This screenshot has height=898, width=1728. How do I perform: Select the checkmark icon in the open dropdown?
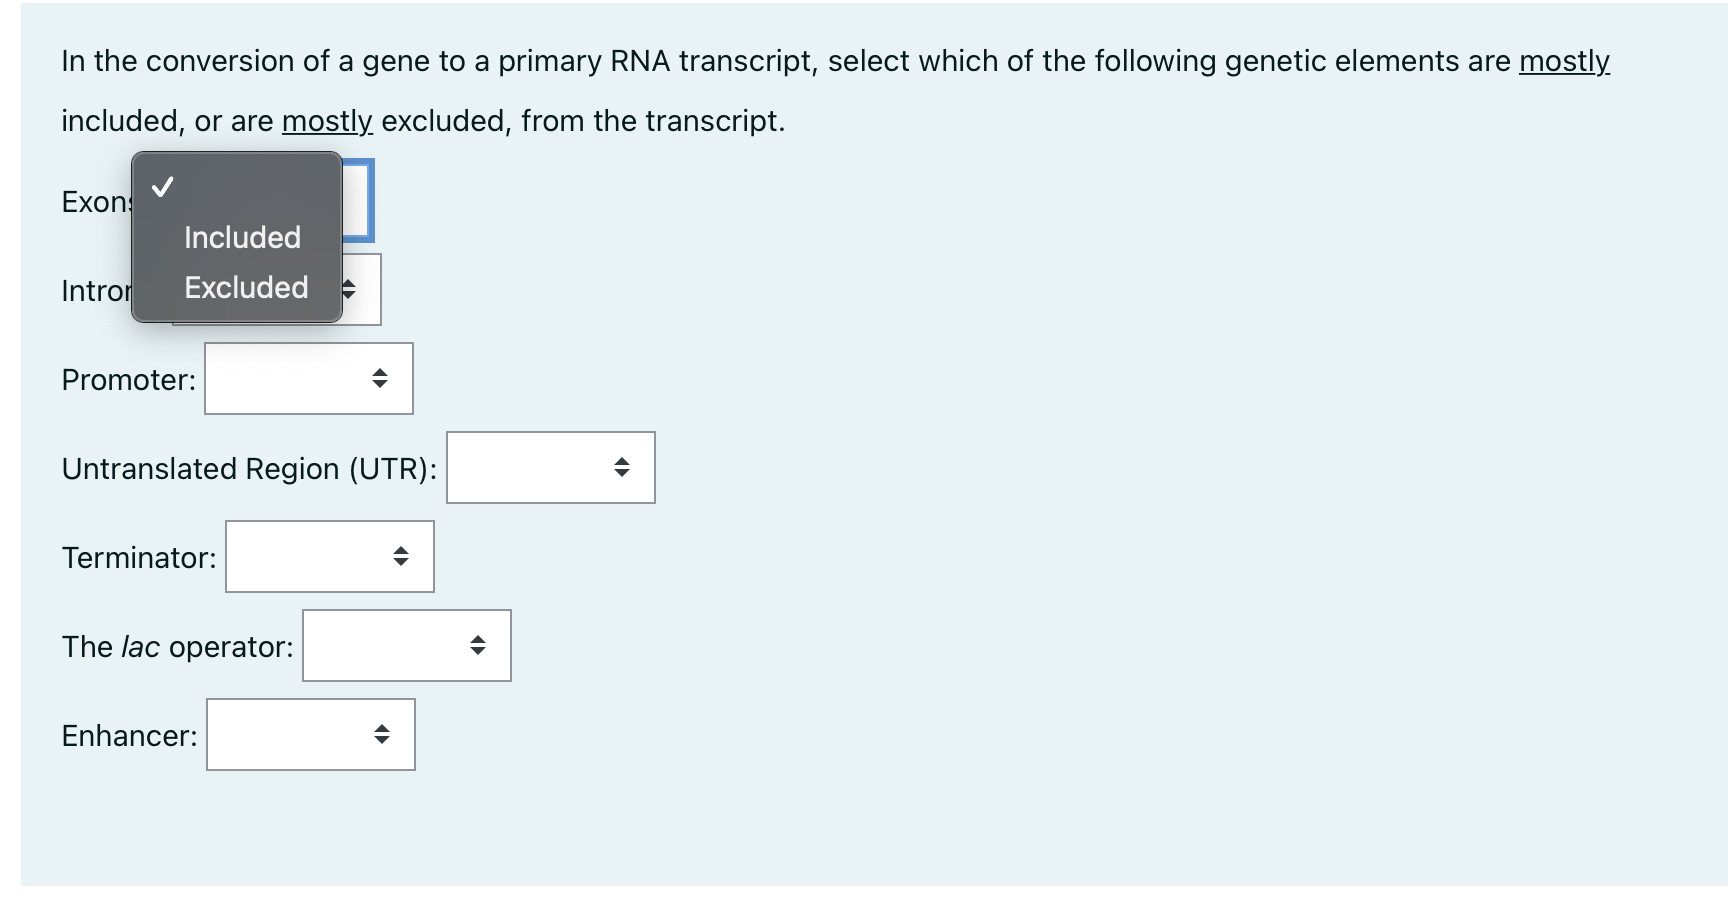(x=163, y=185)
